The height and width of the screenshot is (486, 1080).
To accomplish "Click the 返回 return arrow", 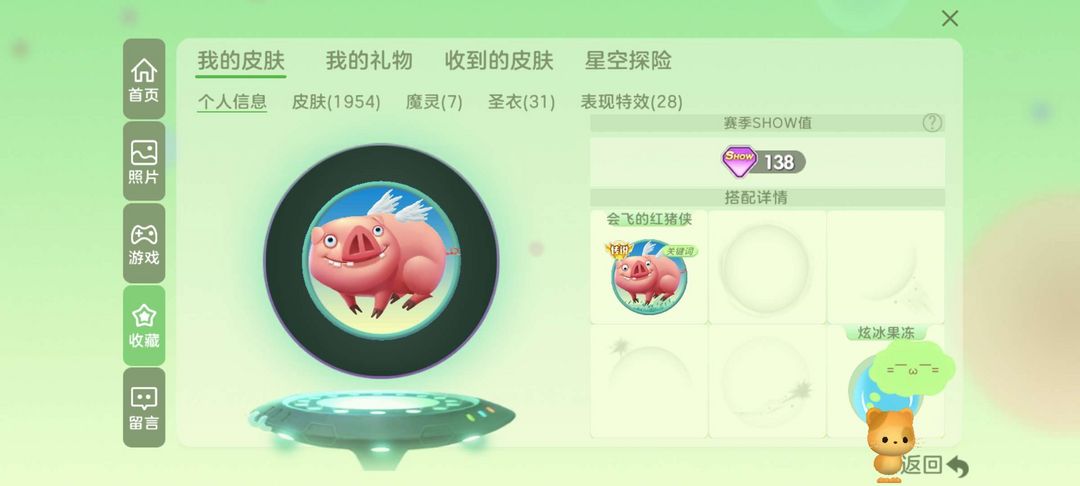I will tap(935, 465).
